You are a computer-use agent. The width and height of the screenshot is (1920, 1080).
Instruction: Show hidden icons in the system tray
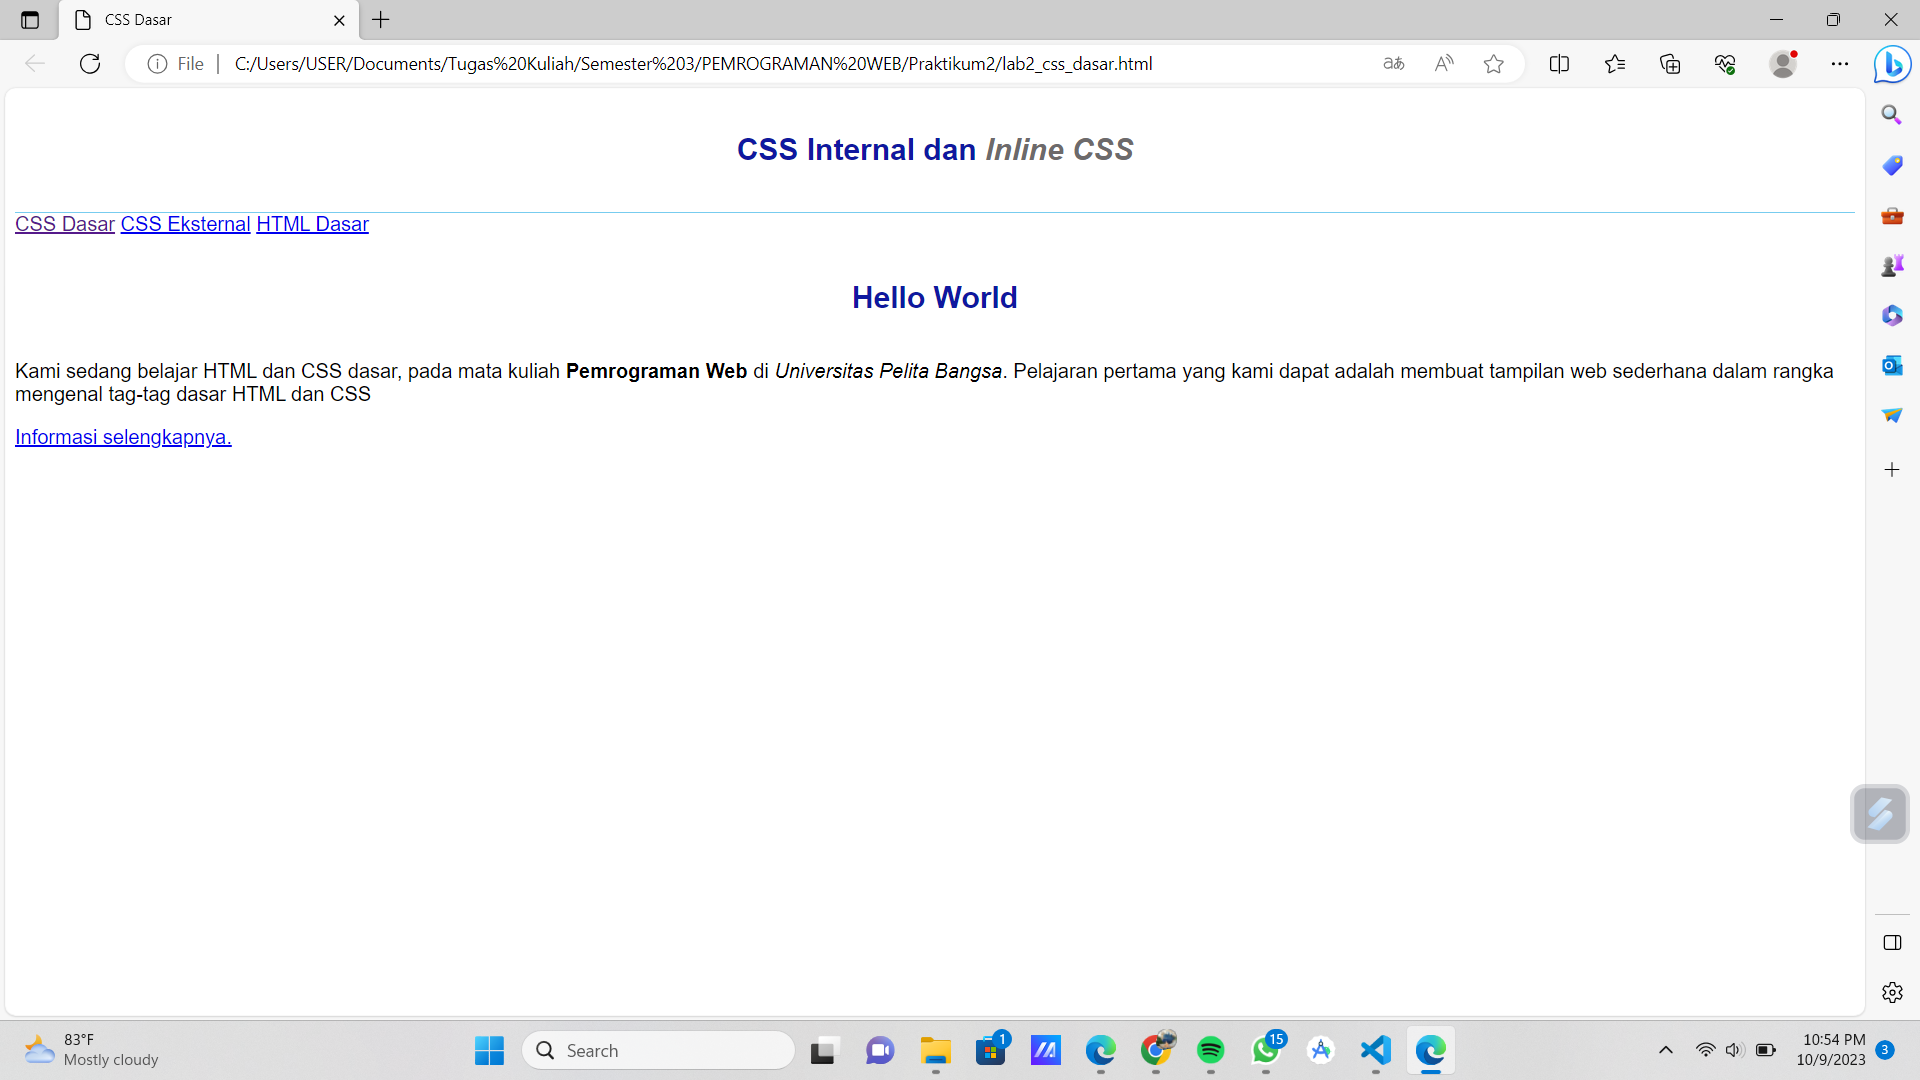(1666, 1050)
